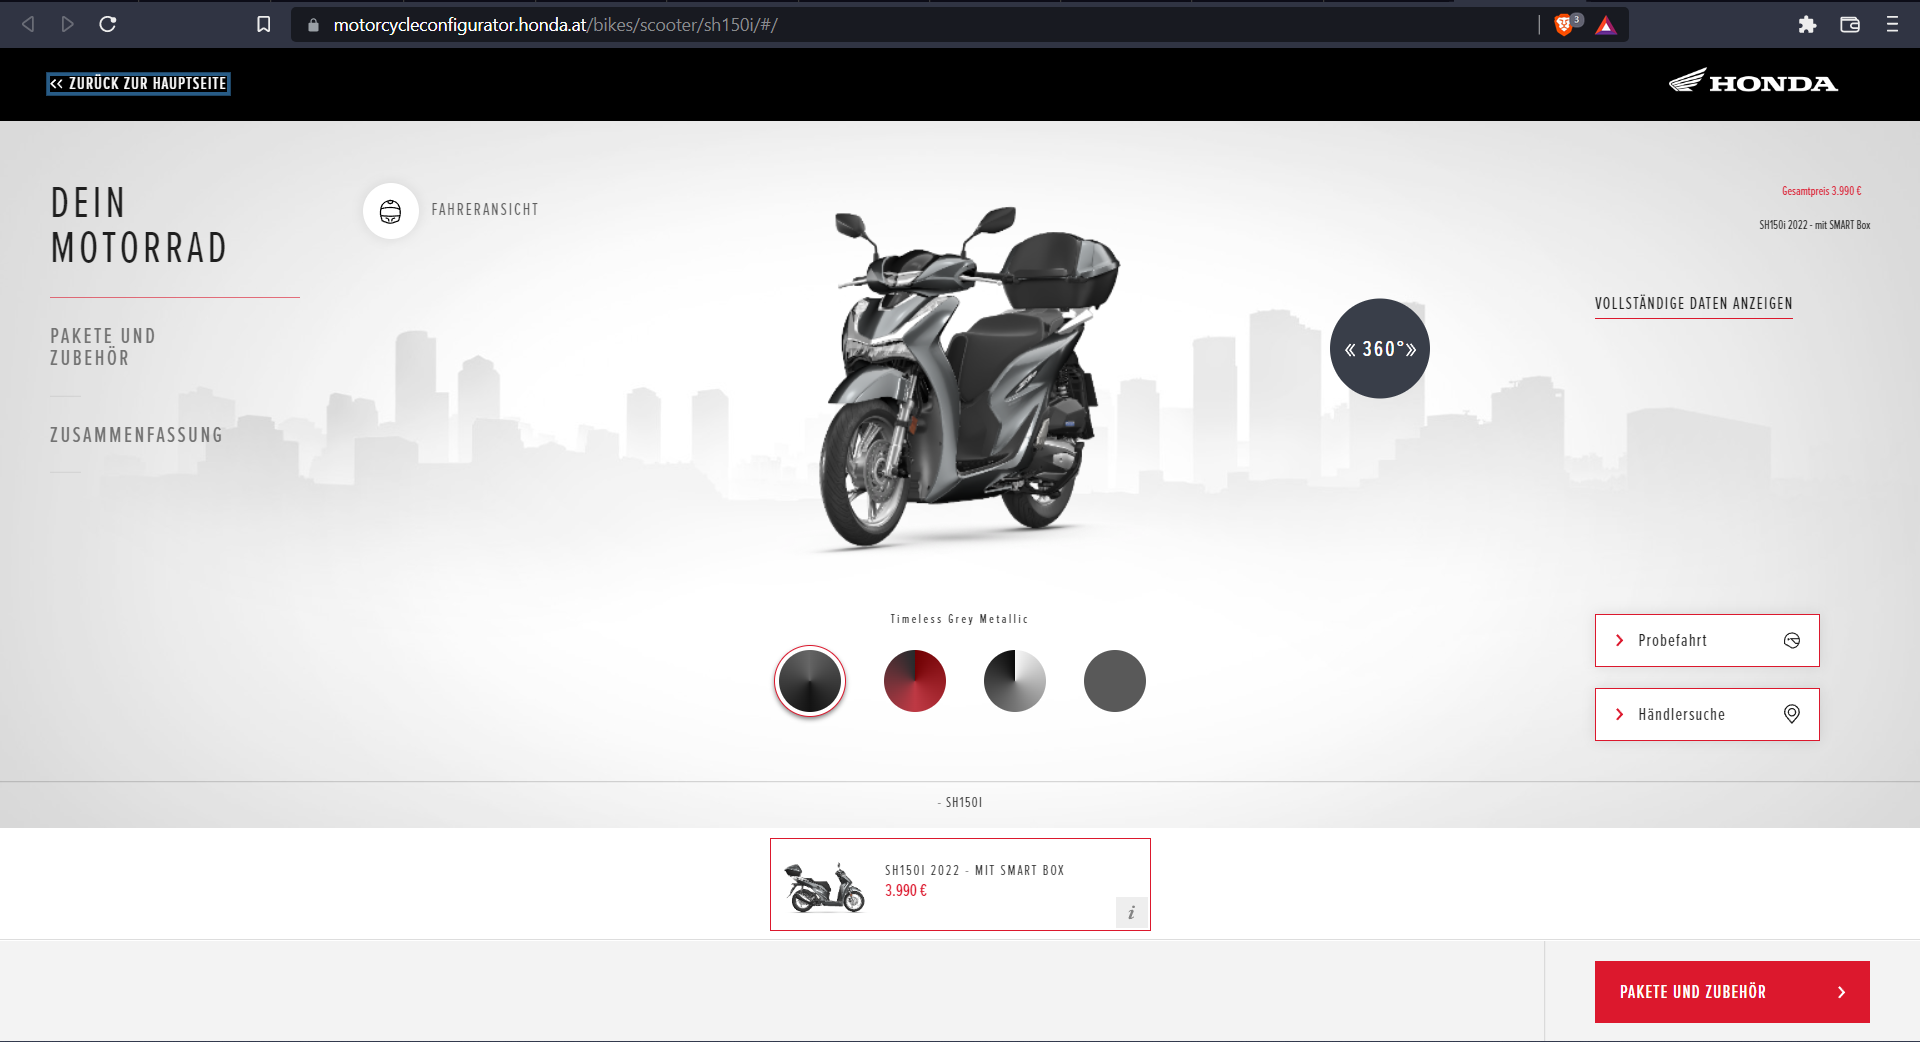Go back via Zurück zur Hauptseite
This screenshot has width=1920, height=1042.
coord(138,84)
